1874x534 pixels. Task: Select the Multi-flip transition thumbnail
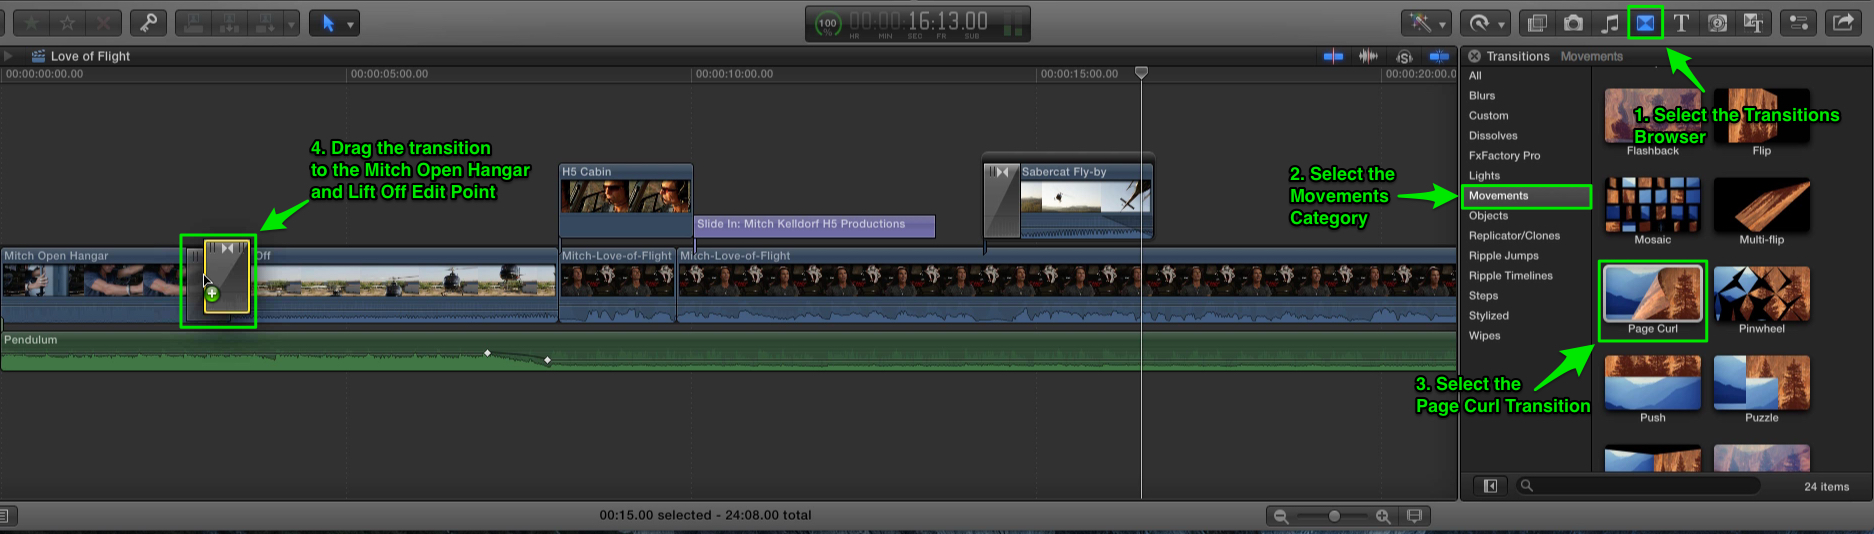[x=1761, y=205]
